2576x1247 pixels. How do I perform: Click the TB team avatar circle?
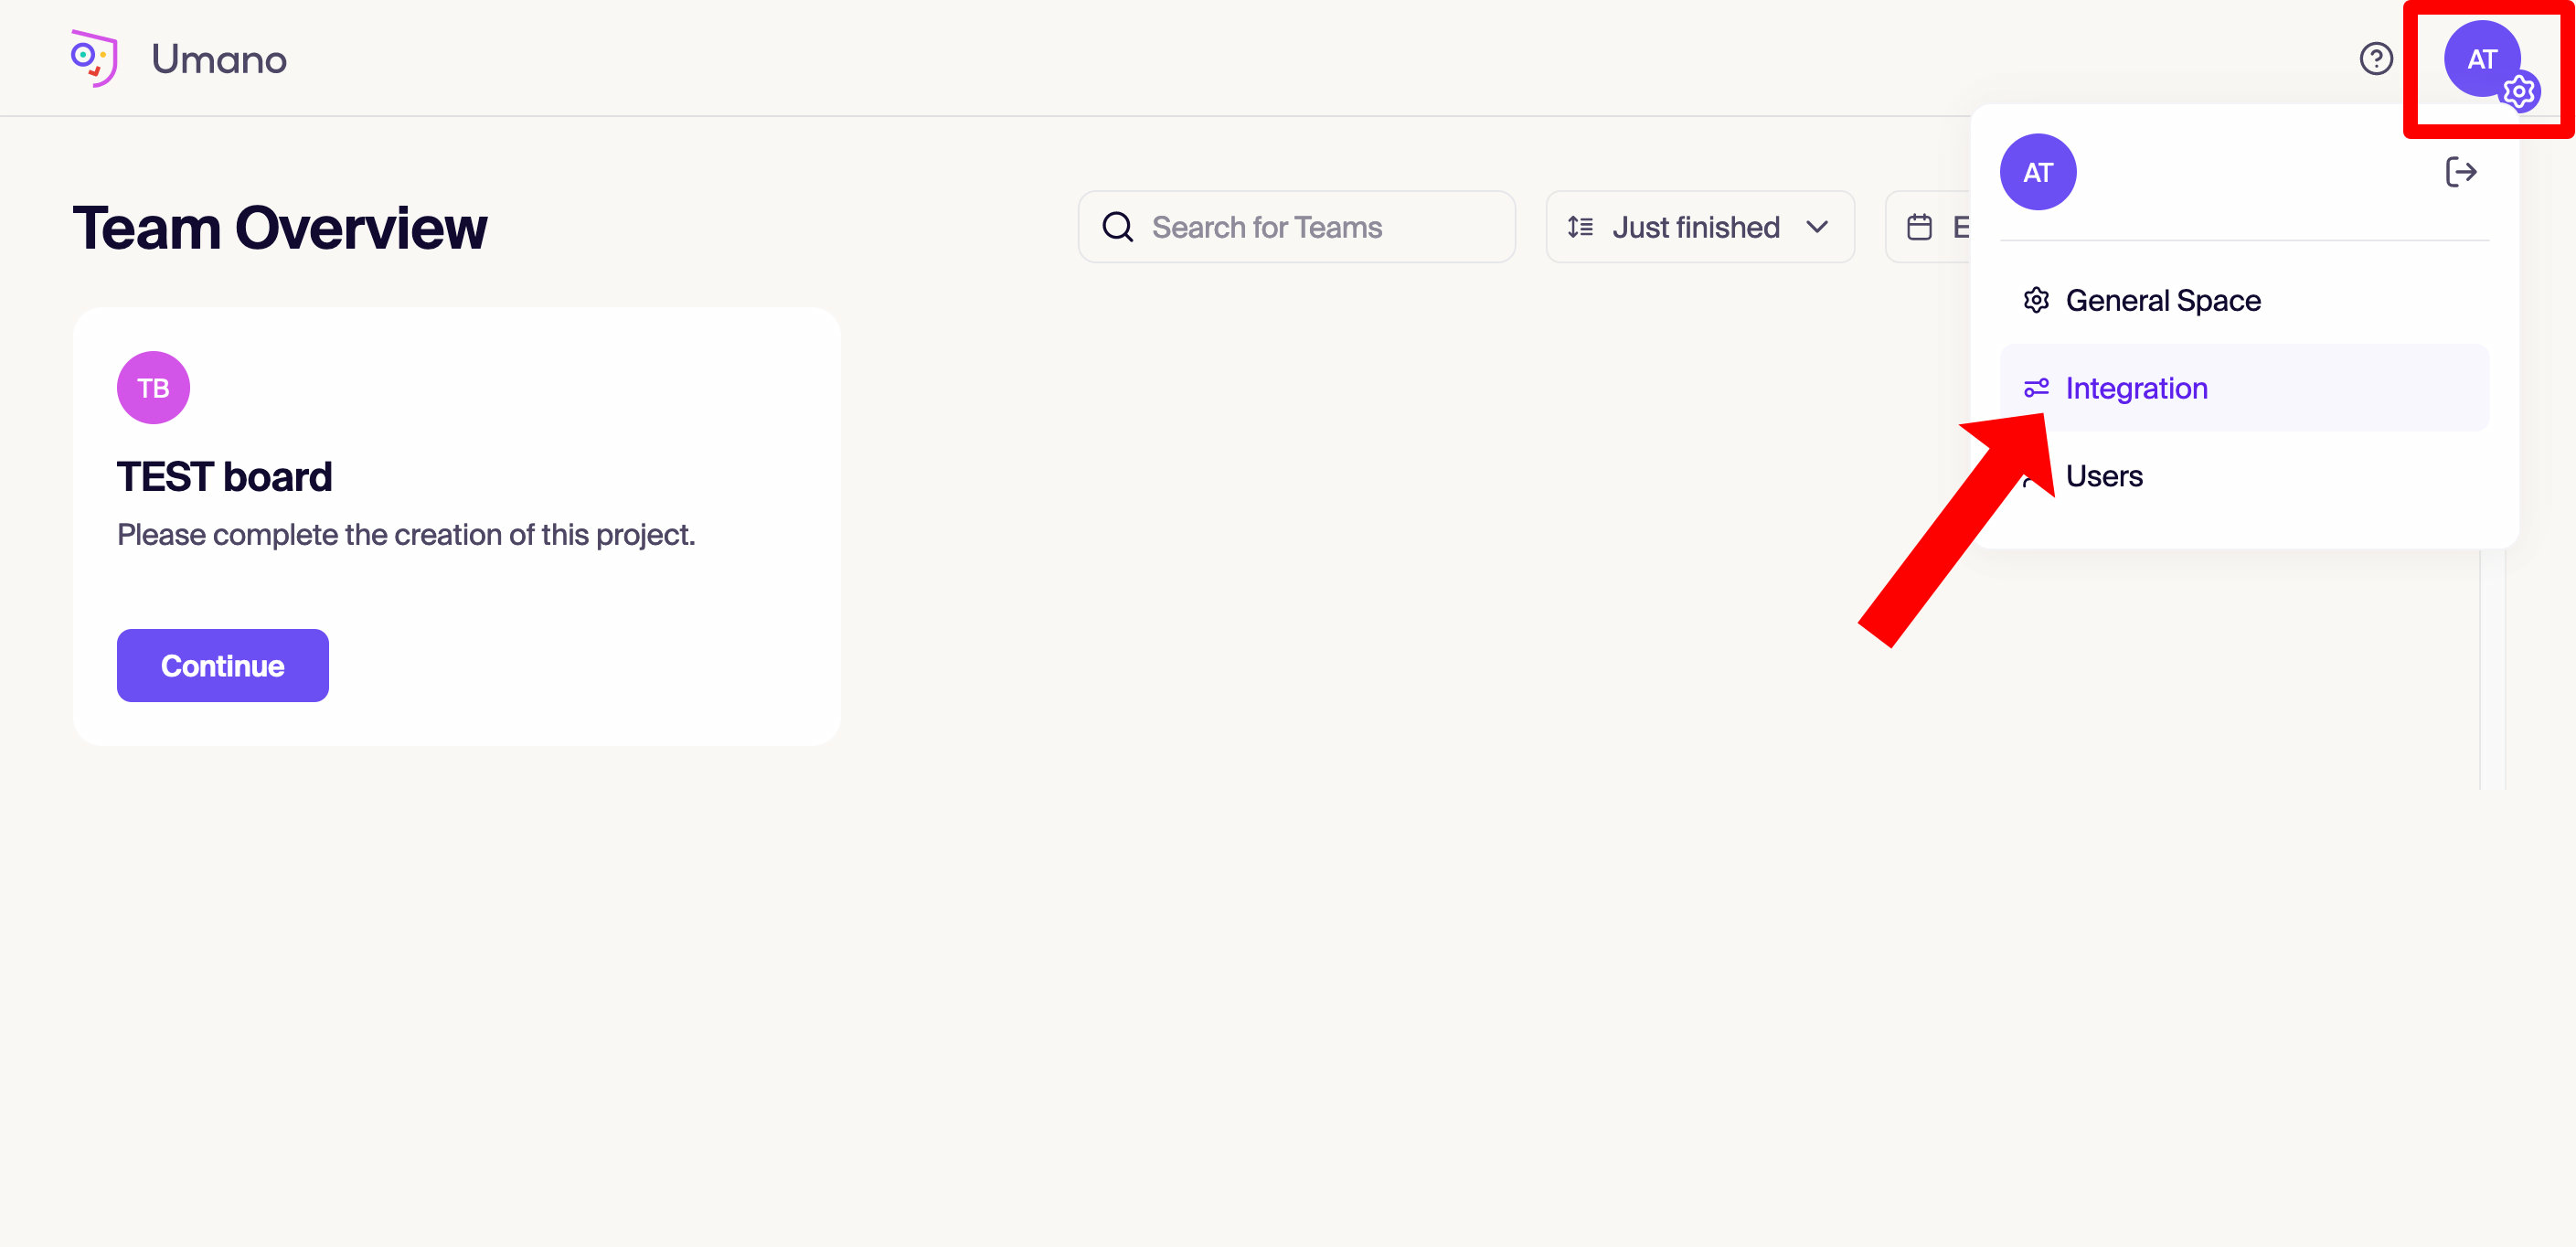tap(152, 387)
